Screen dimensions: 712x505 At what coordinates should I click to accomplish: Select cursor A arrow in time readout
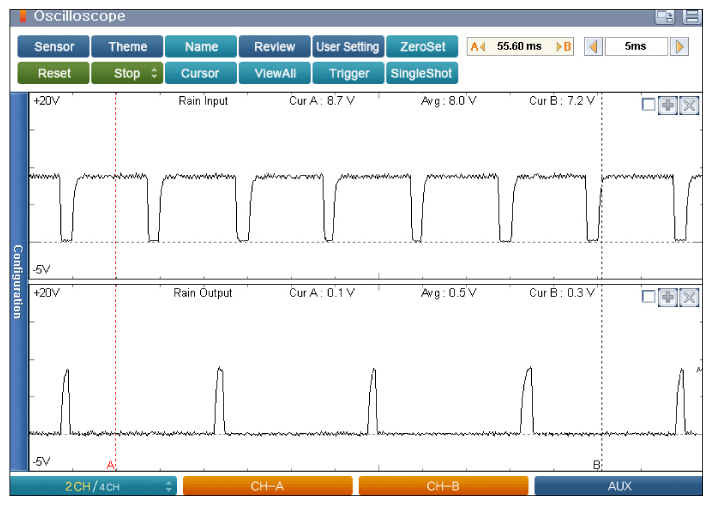[478, 47]
